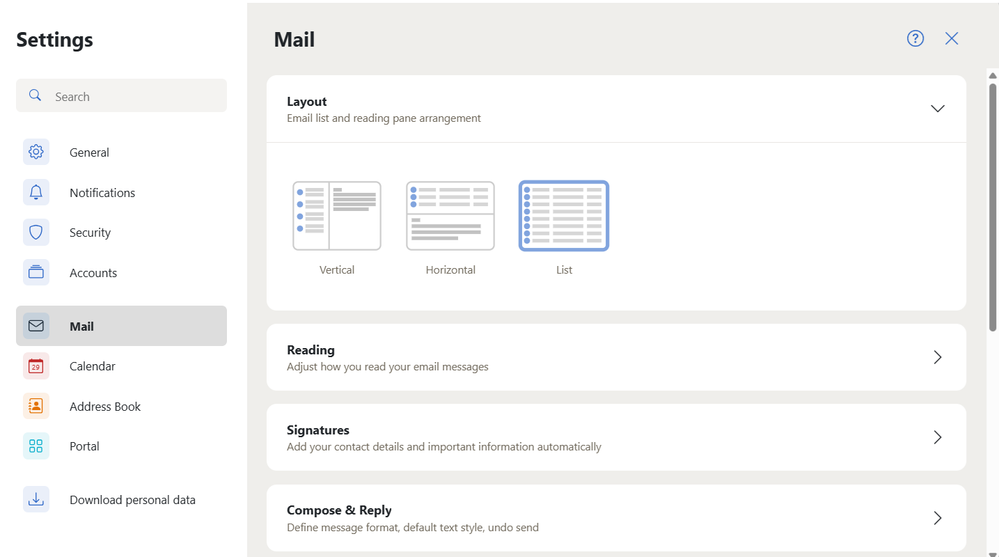
Task: Click the Accounts icon in sidebar
Action: pyautogui.click(x=36, y=272)
